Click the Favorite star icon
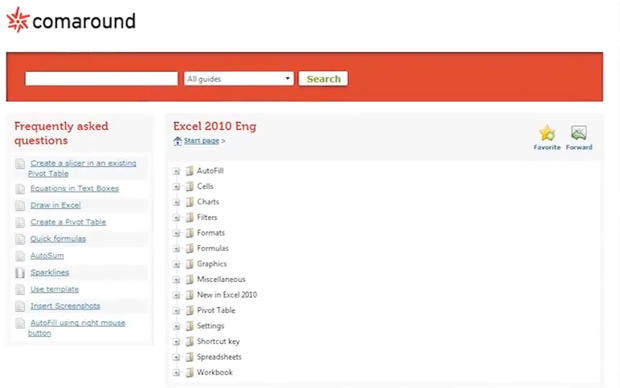 tap(547, 133)
